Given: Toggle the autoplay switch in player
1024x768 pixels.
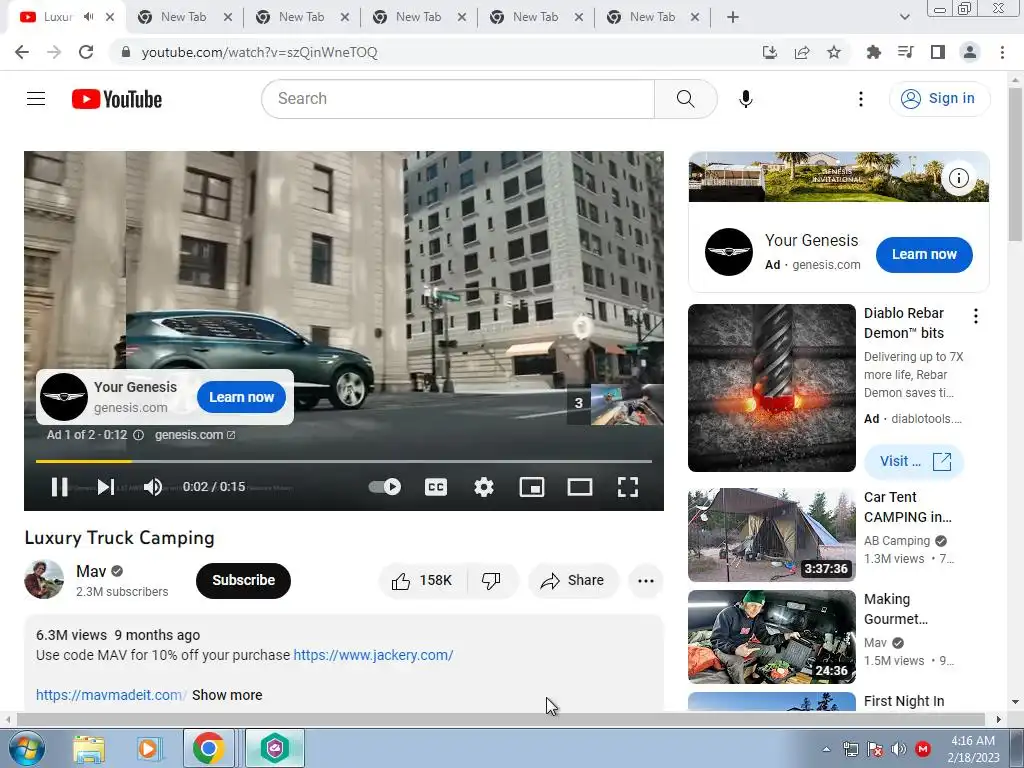Looking at the screenshot, I should pos(385,487).
